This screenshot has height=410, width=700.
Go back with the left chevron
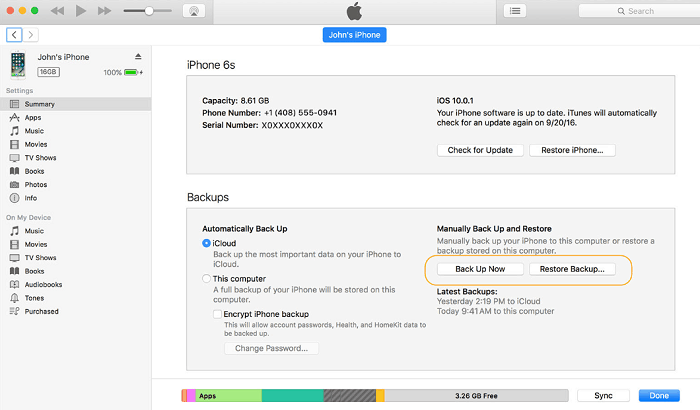(14, 35)
